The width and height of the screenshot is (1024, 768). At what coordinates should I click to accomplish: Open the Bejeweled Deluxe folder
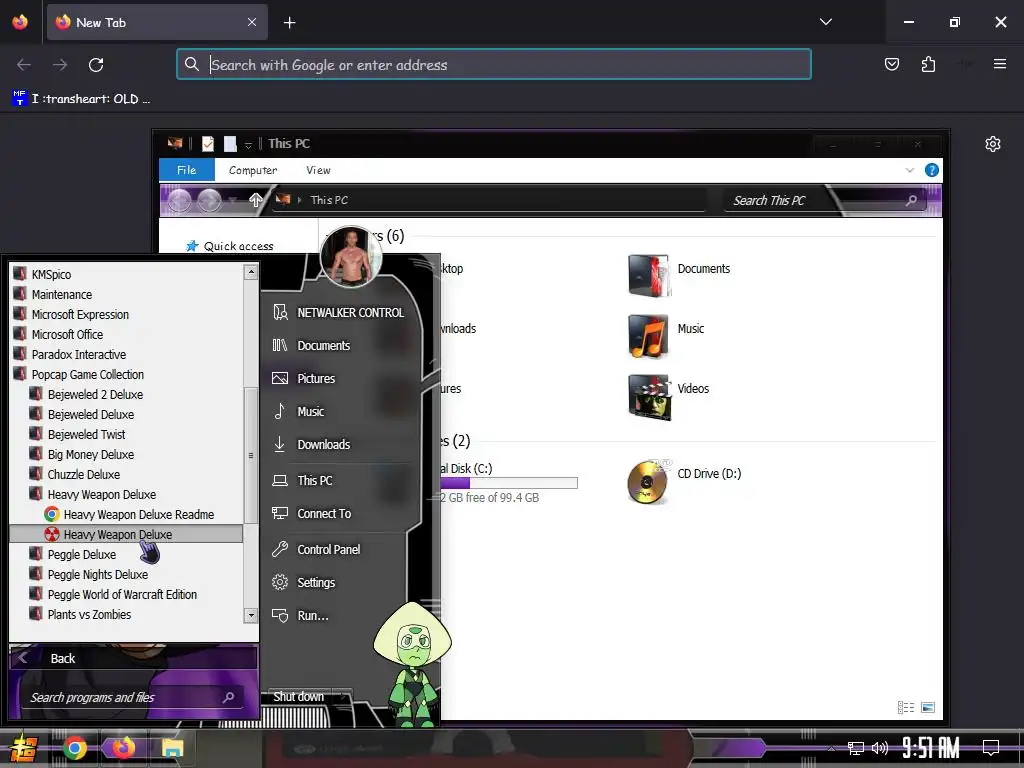coord(82,415)
